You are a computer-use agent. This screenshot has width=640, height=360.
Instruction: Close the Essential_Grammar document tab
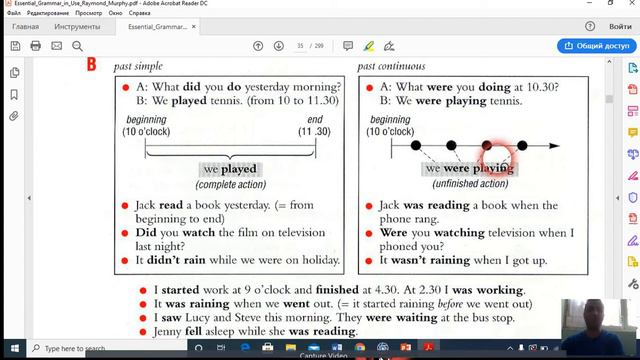click(193, 27)
